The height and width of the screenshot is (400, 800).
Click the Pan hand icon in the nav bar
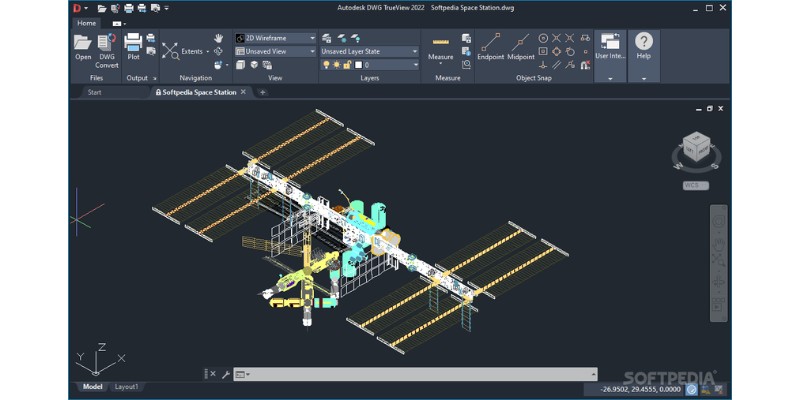[719, 243]
